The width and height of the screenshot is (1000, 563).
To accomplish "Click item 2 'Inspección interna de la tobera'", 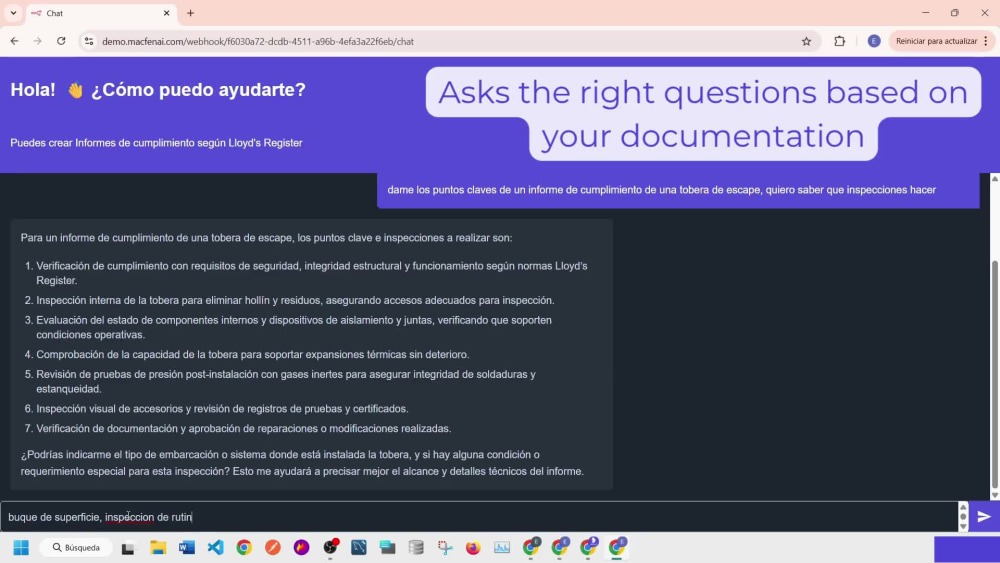I will click(x=295, y=300).
